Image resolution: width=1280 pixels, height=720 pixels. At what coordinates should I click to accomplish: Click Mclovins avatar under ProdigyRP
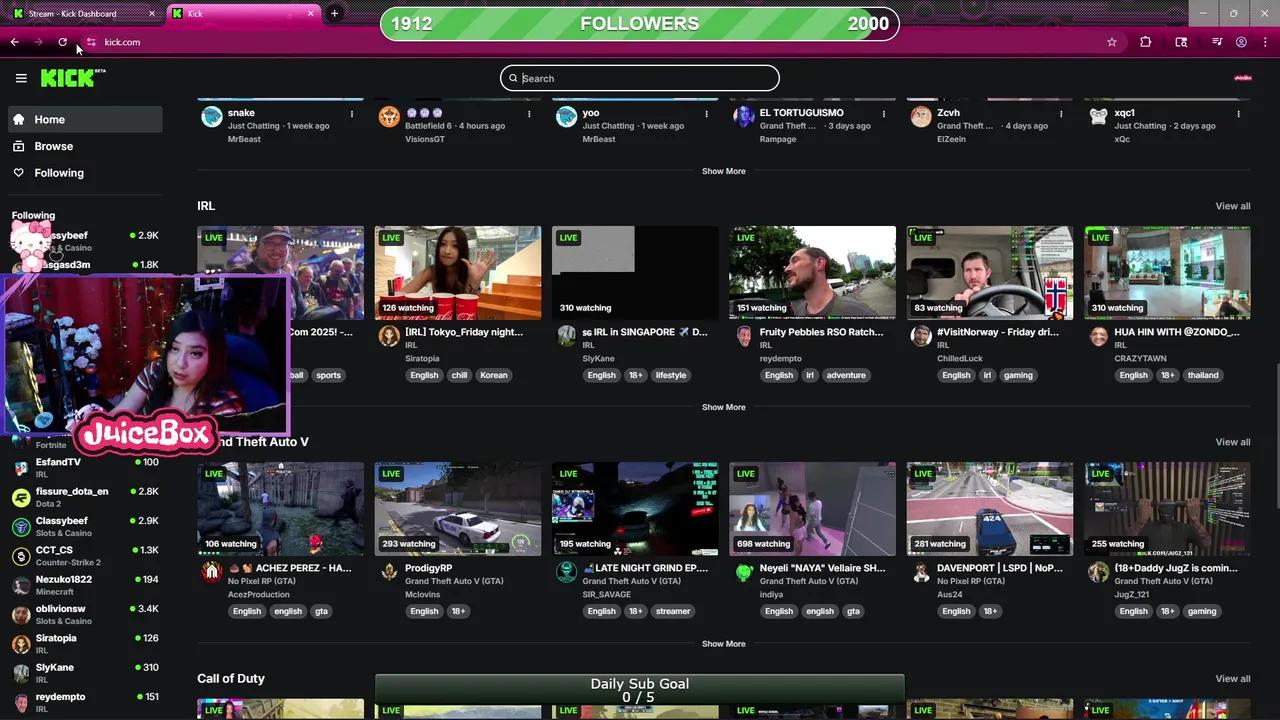389,572
